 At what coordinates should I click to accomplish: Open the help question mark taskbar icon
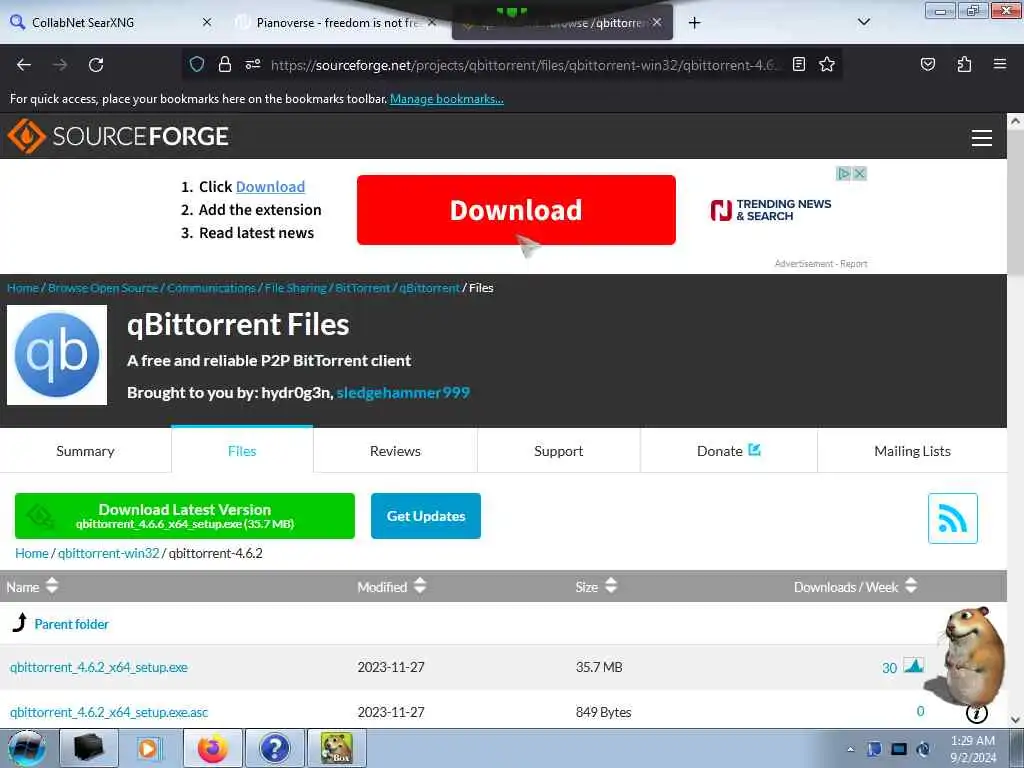pos(274,748)
